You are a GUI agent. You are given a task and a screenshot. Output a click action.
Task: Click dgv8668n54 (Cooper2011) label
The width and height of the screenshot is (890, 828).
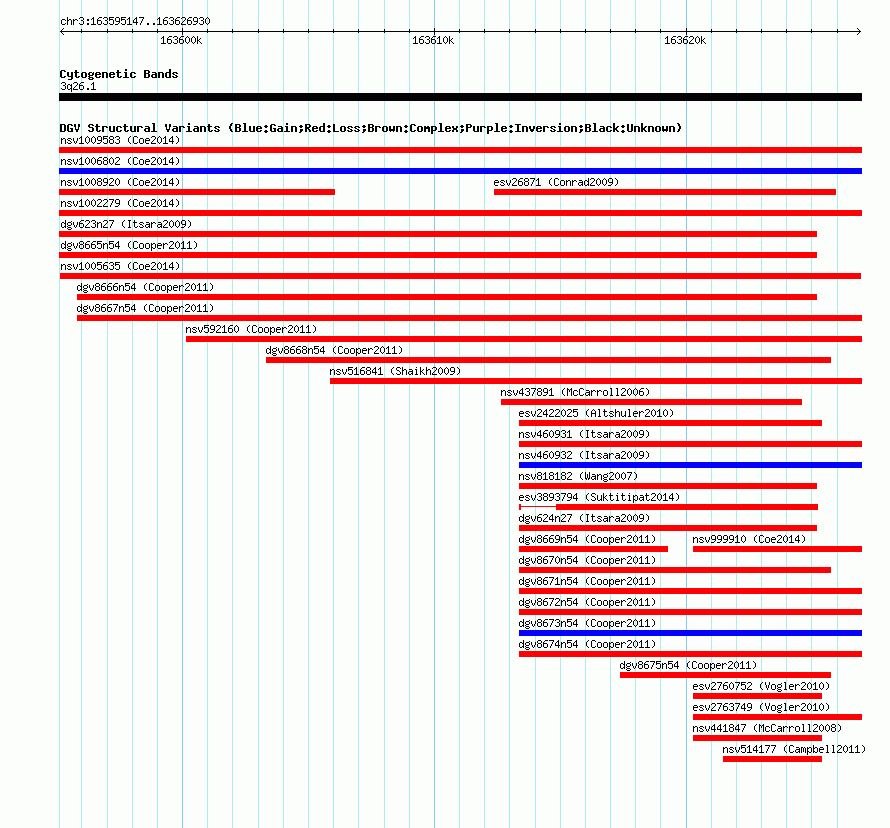334,350
